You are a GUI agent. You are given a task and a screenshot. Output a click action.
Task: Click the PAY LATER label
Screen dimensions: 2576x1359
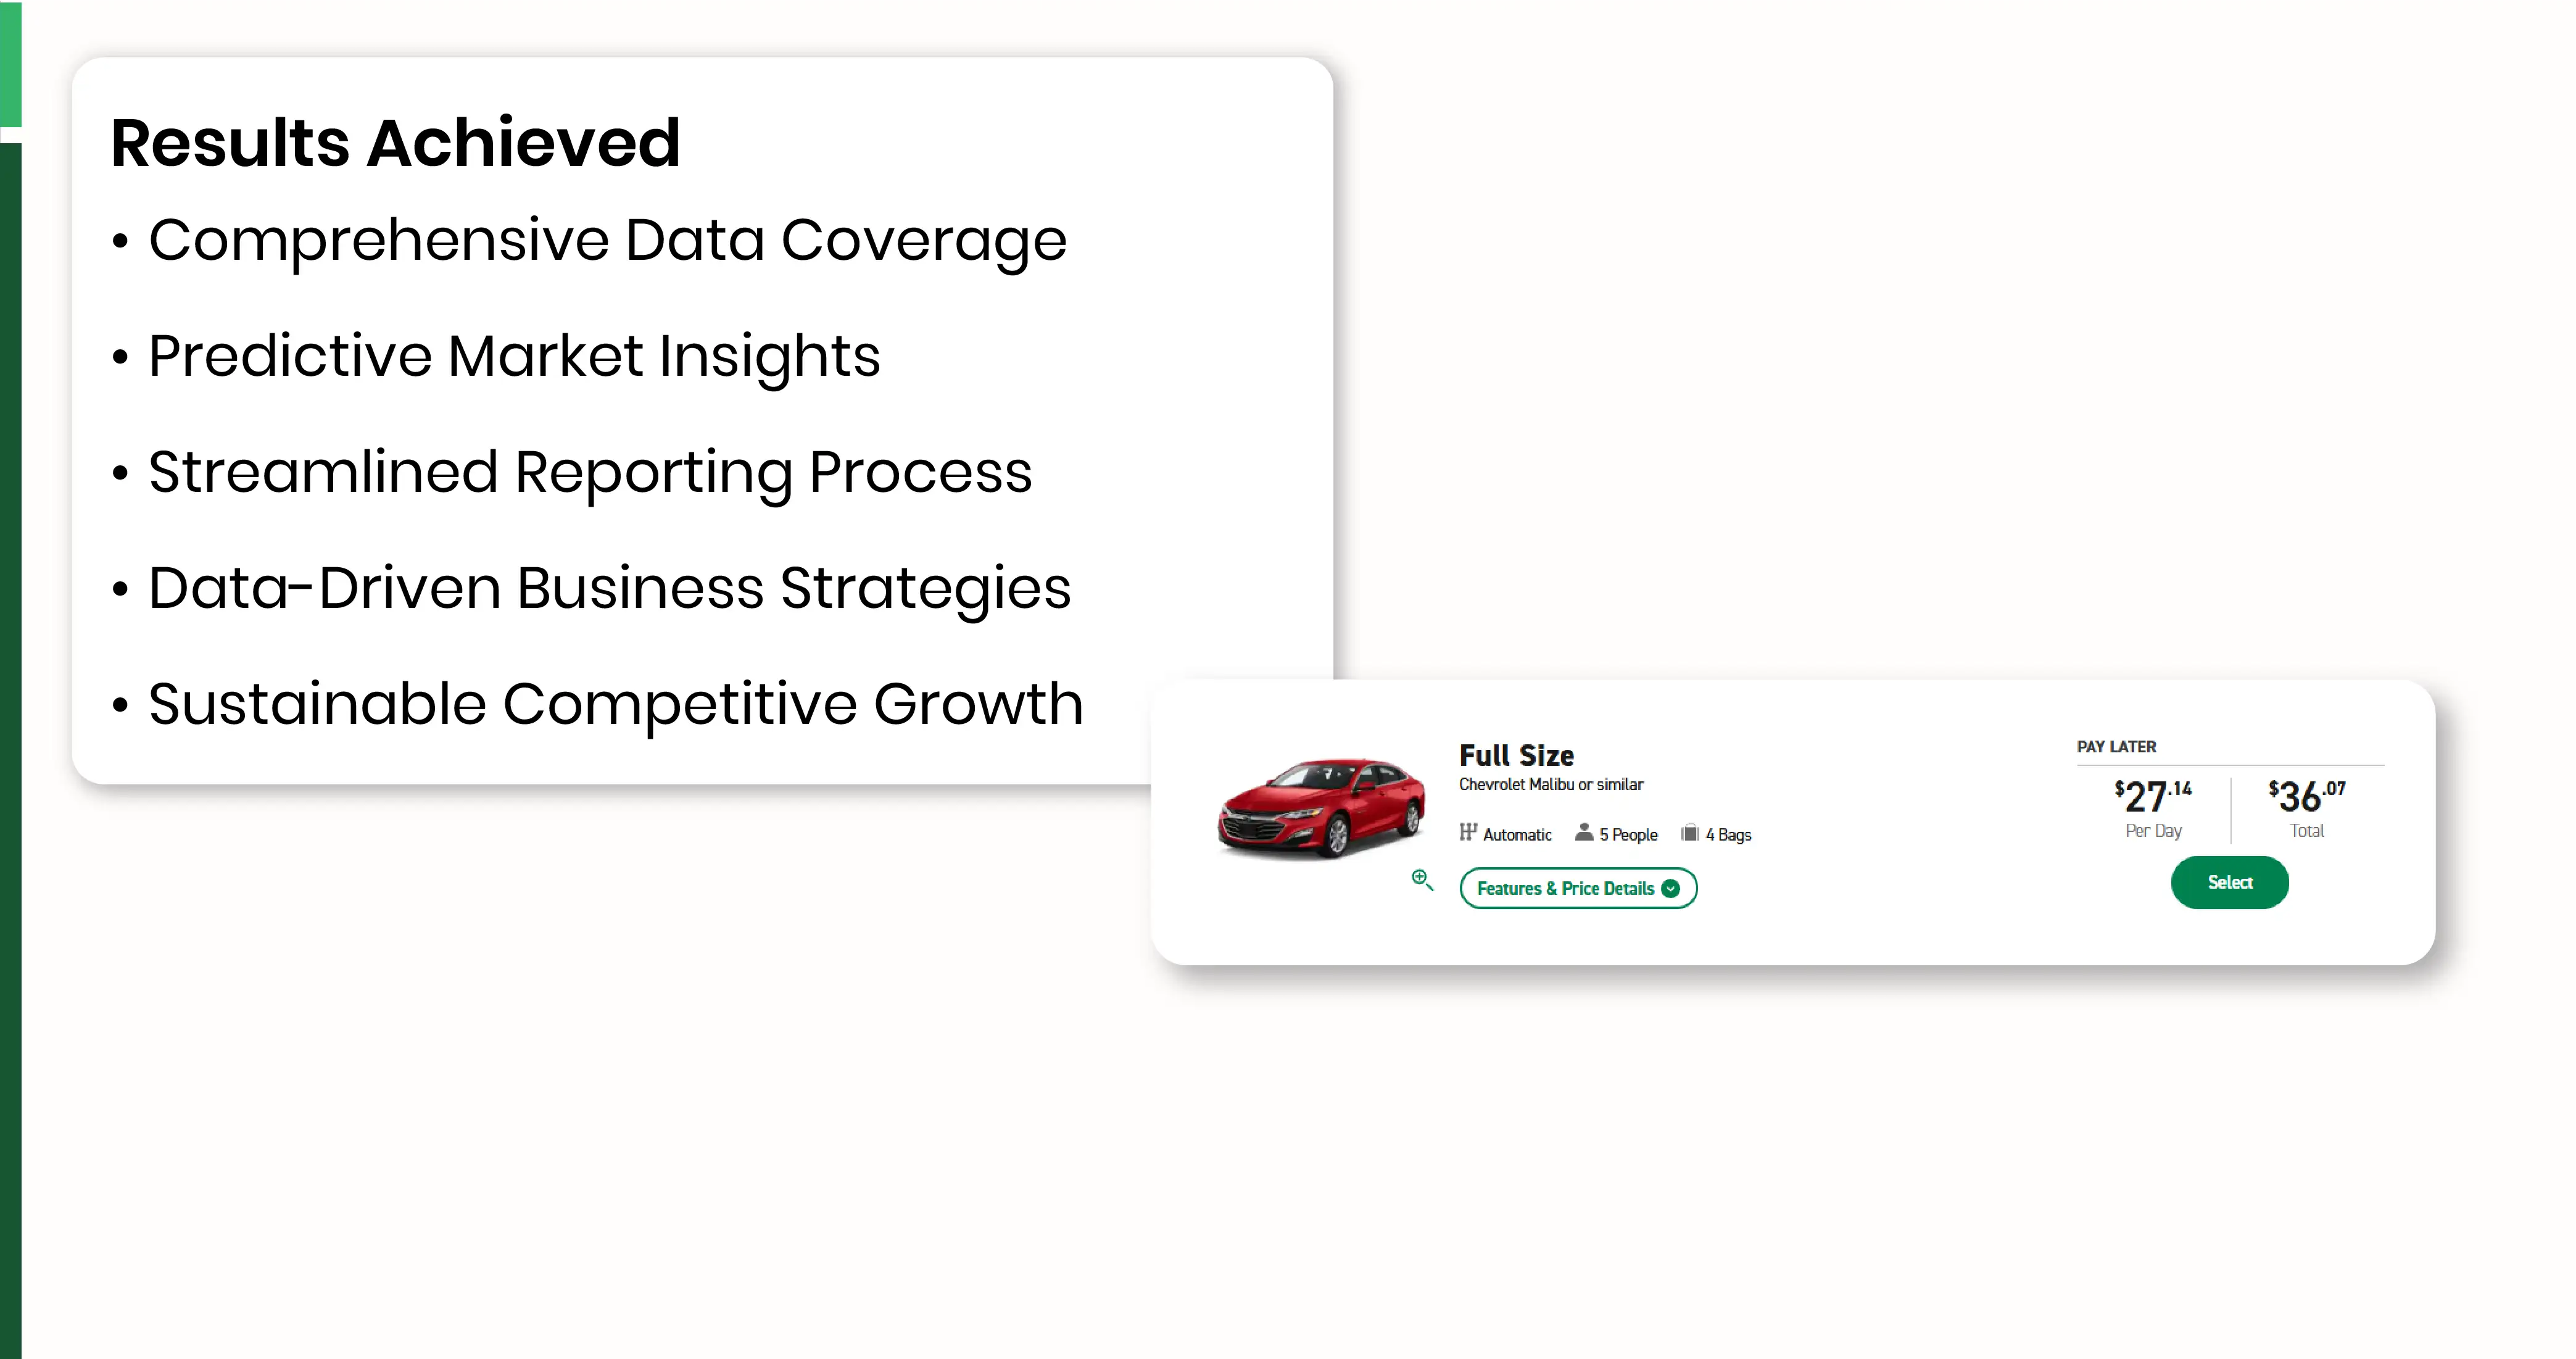[x=2116, y=746]
